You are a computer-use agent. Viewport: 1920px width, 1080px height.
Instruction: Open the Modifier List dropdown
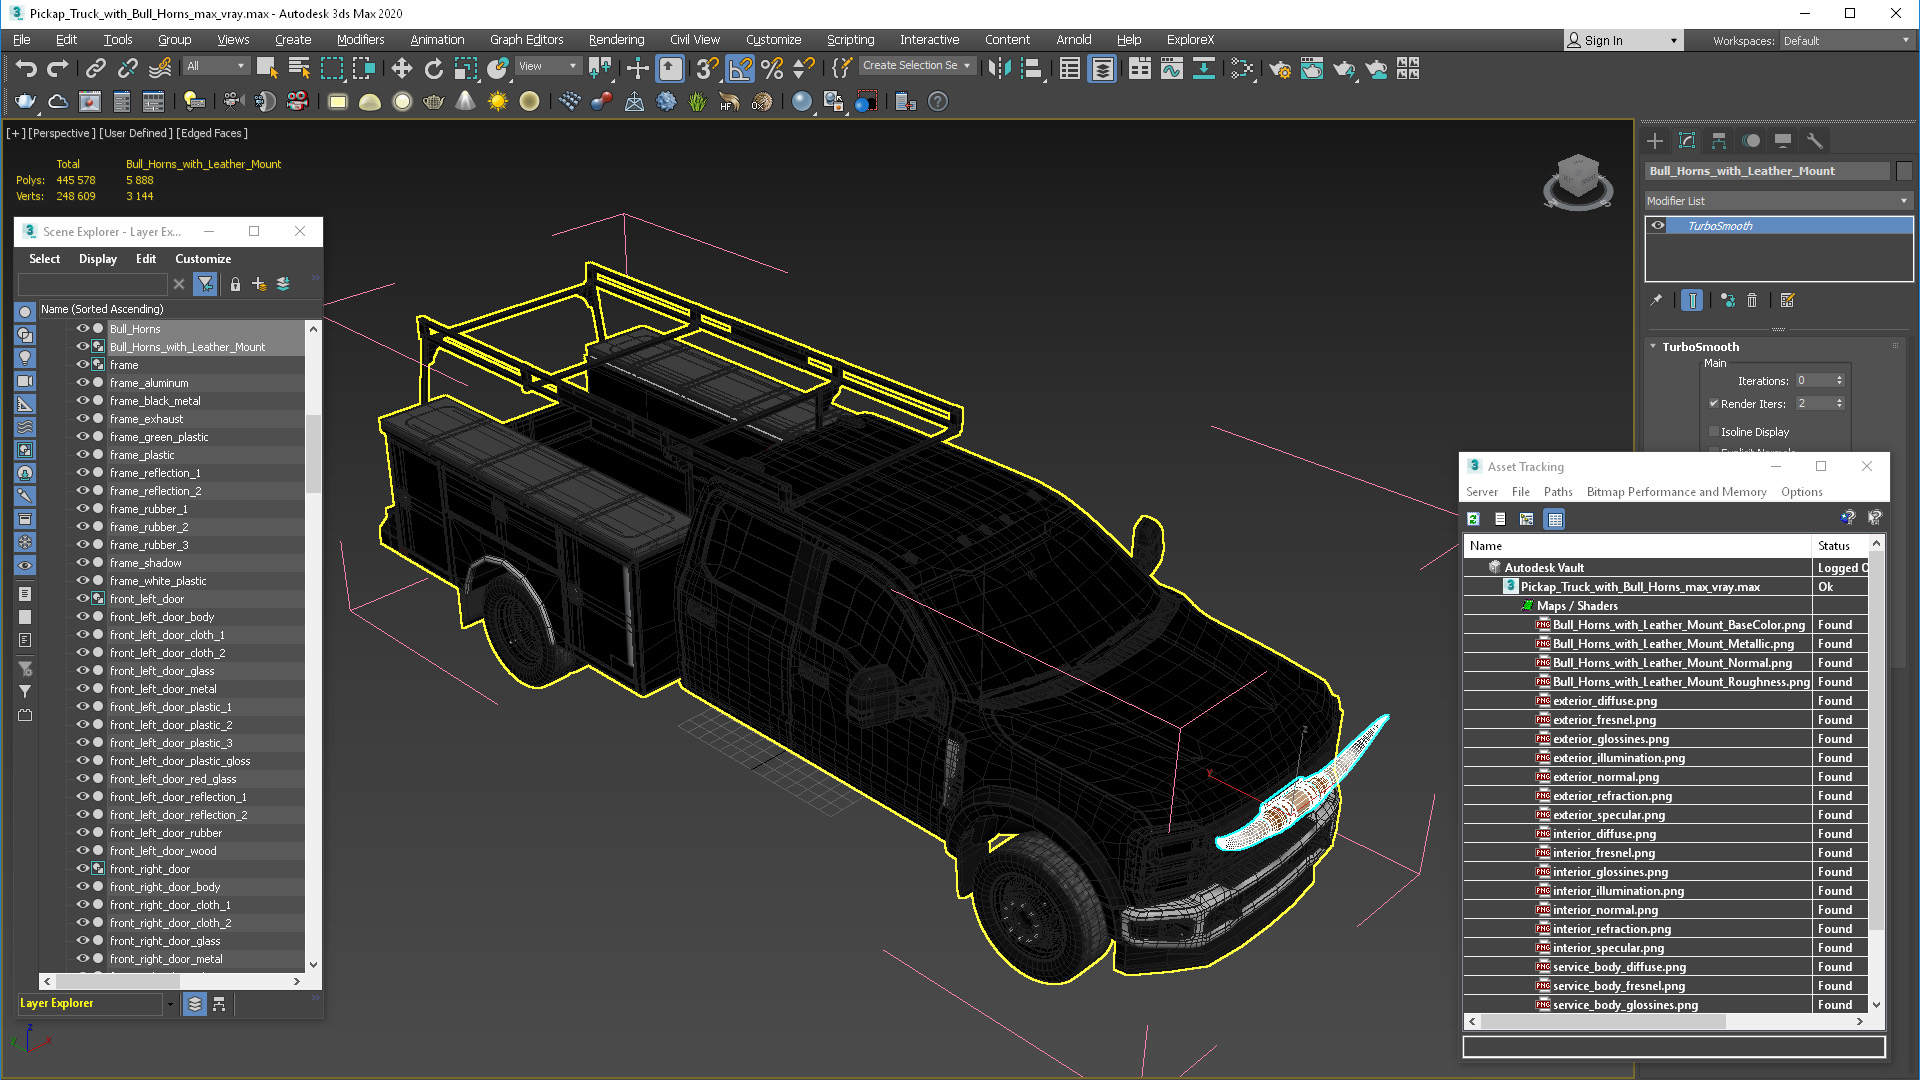[x=1778, y=201]
